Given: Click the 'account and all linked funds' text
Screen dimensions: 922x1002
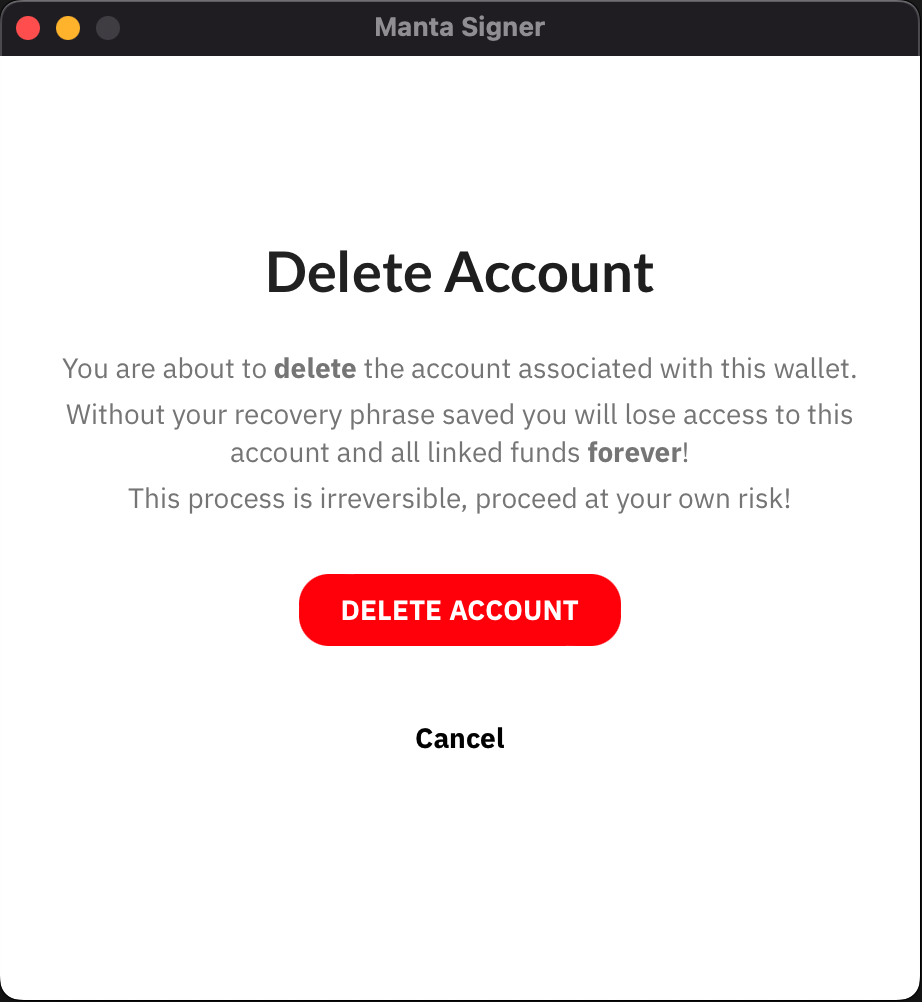Looking at the screenshot, I should coord(405,452).
